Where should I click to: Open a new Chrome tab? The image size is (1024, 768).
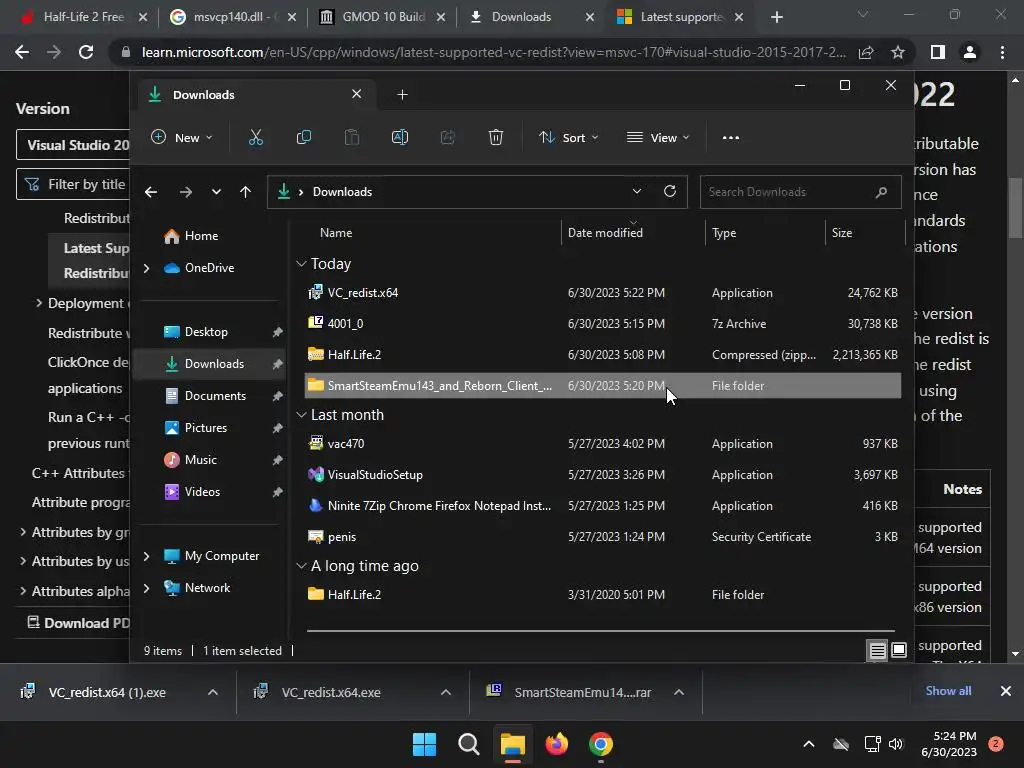point(776,18)
